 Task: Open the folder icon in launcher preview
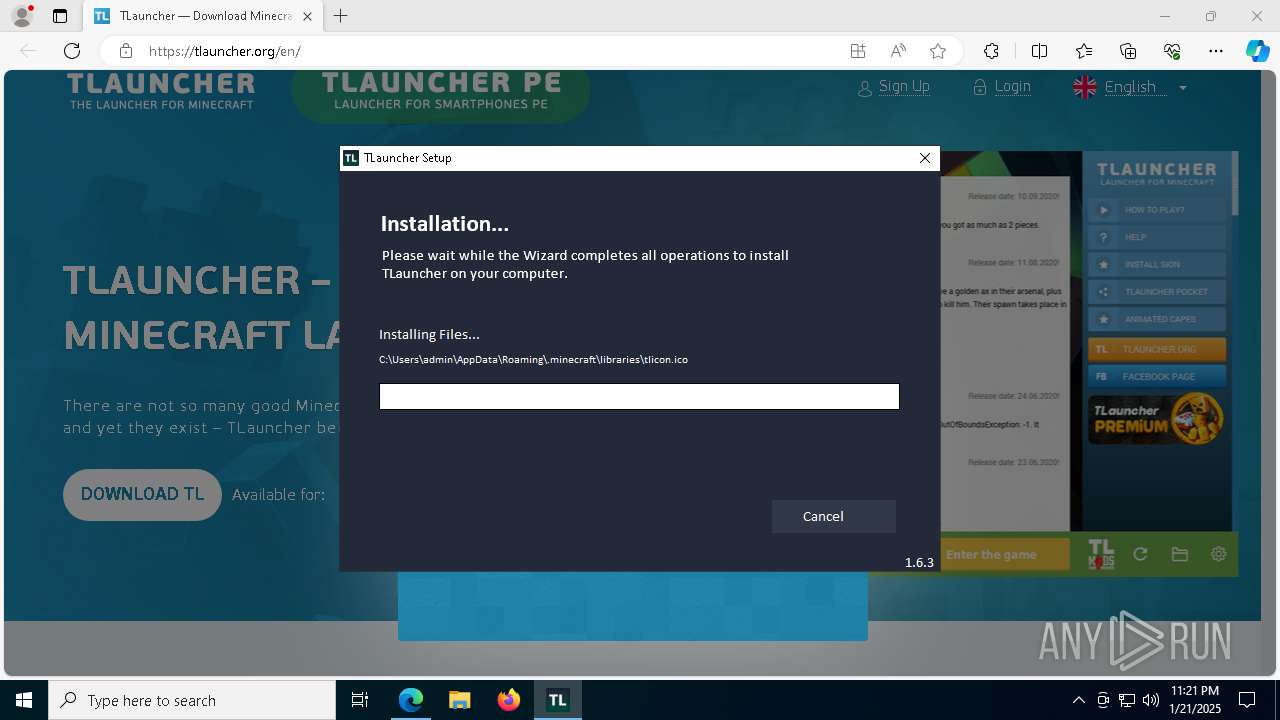1179,554
